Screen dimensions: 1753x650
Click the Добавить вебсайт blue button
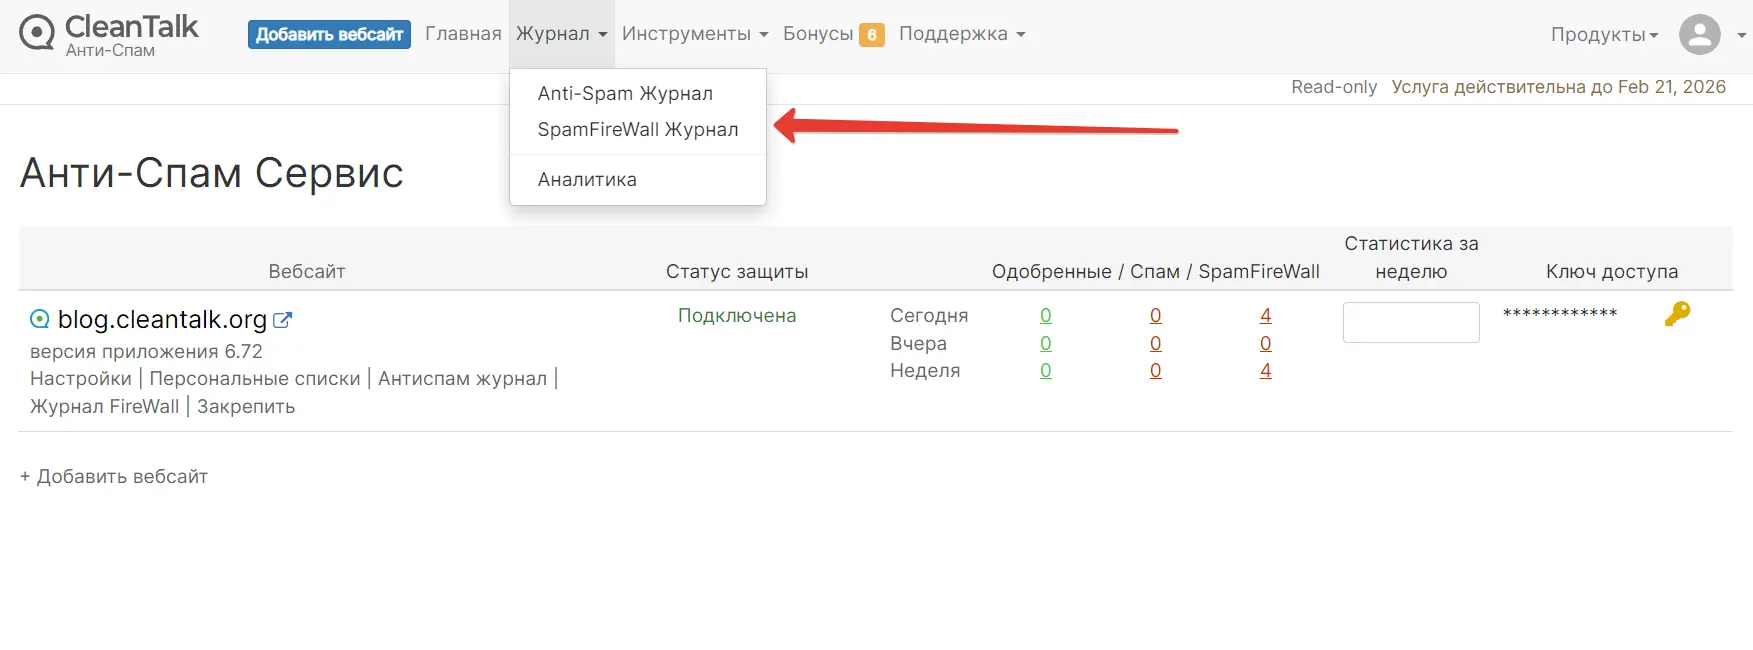coord(329,34)
